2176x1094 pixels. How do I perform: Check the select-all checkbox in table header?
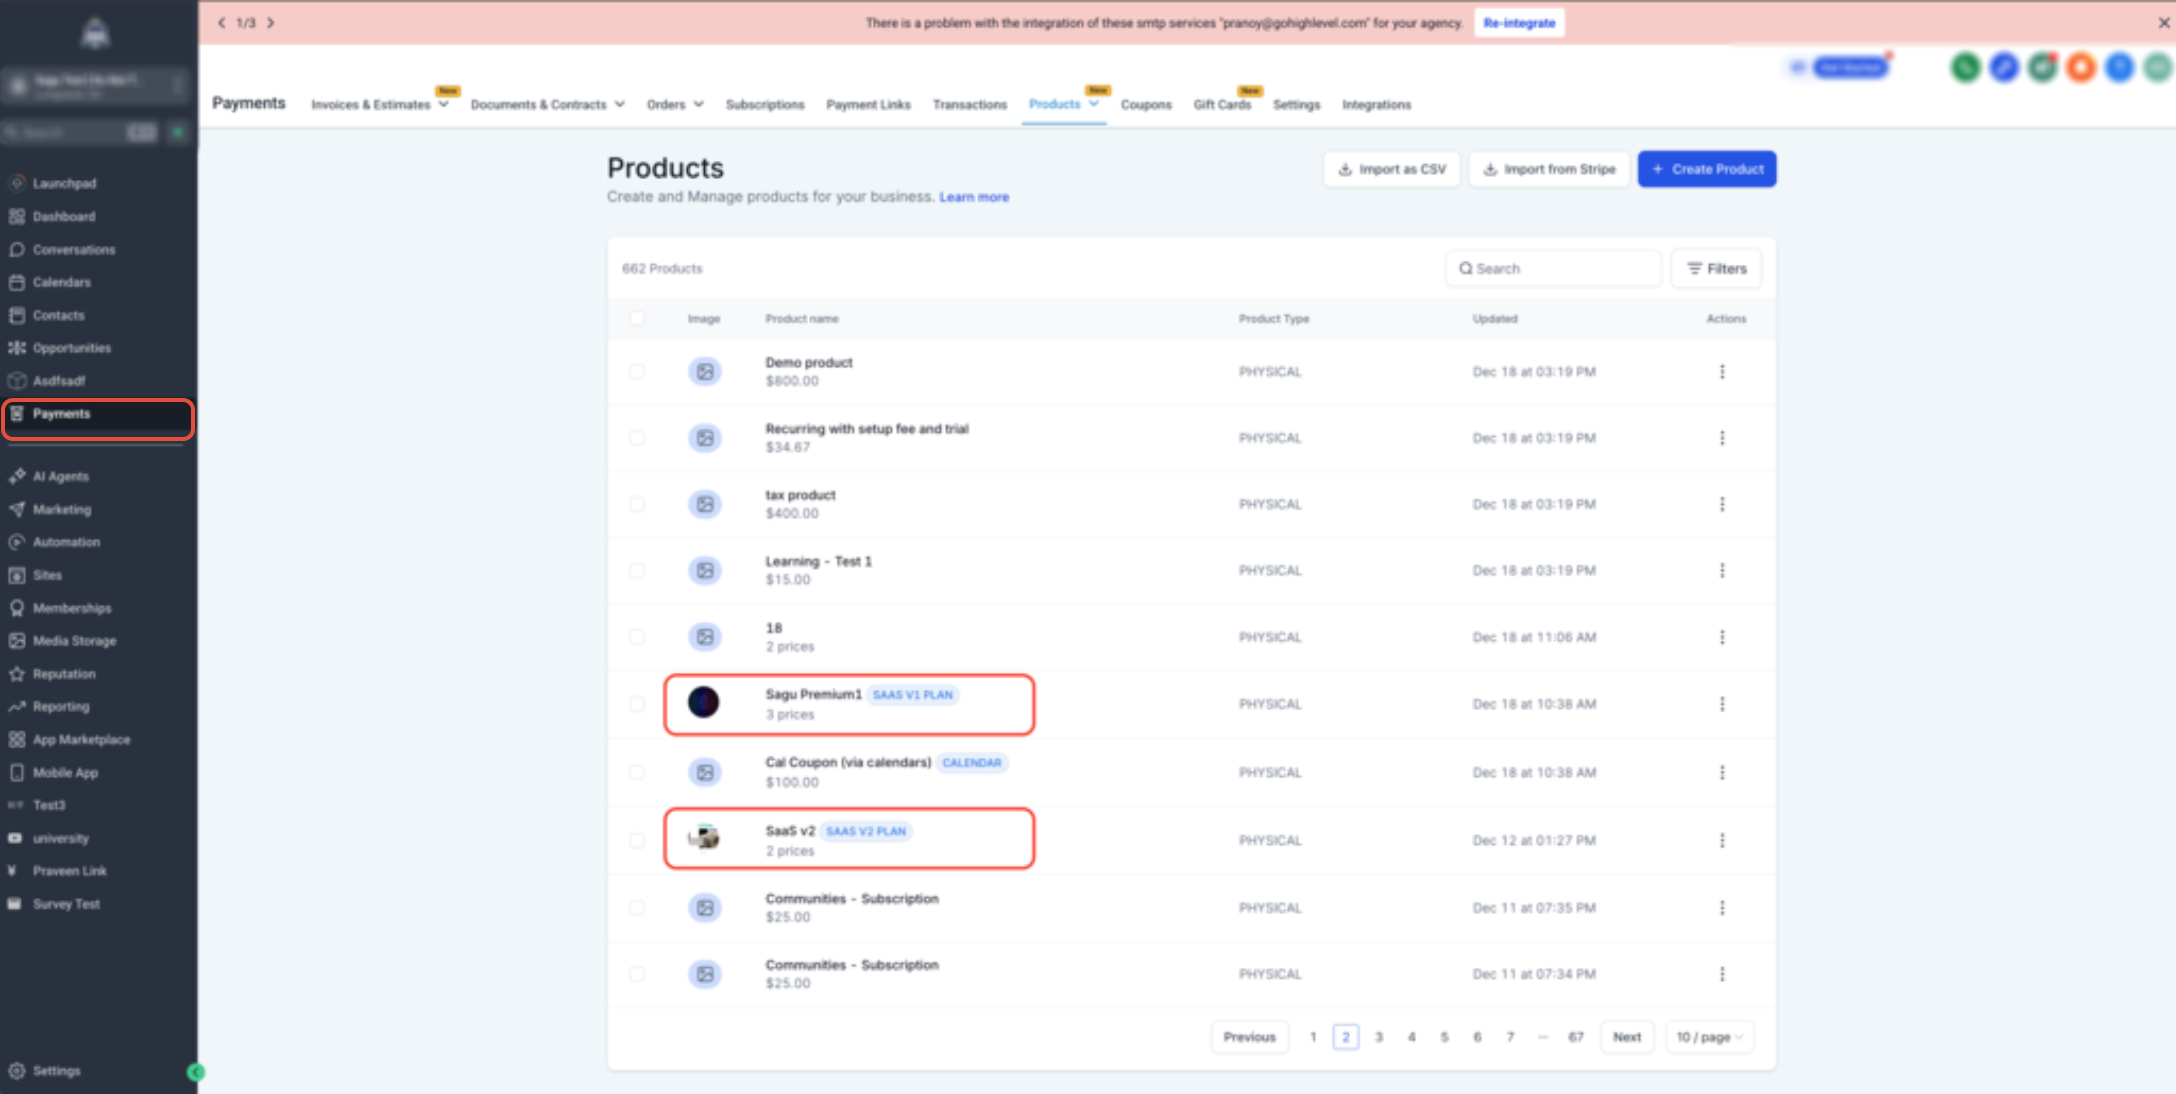point(637,318)
